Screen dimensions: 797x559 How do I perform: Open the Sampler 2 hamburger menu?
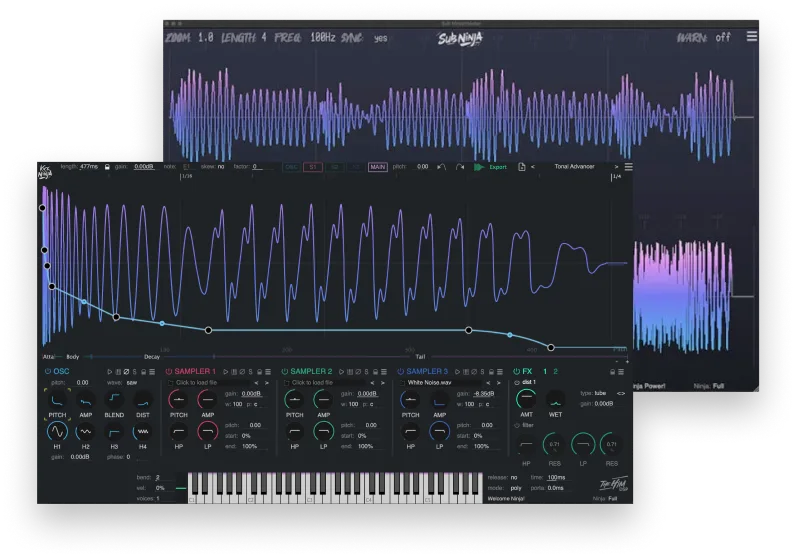point(384,372)
